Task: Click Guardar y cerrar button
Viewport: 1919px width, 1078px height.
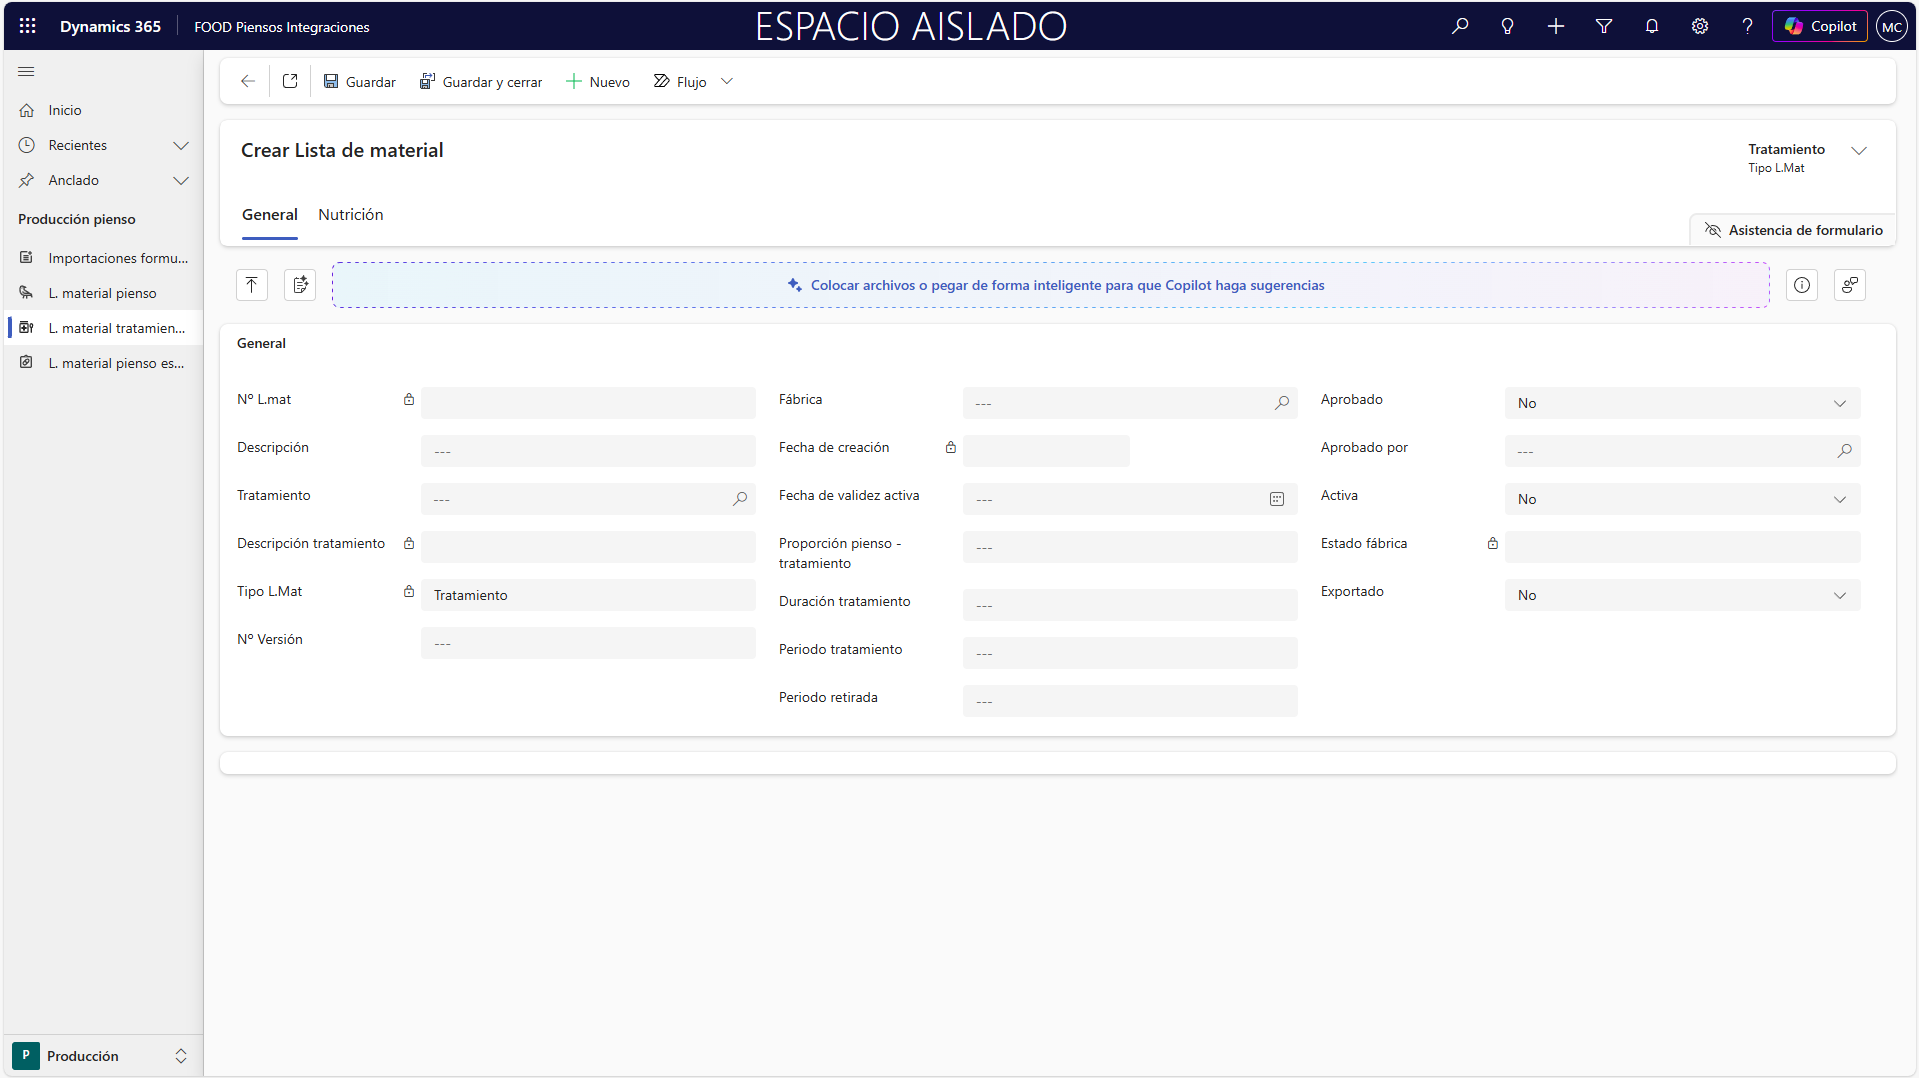Action: pyautogui.click(x=481, y=82)
